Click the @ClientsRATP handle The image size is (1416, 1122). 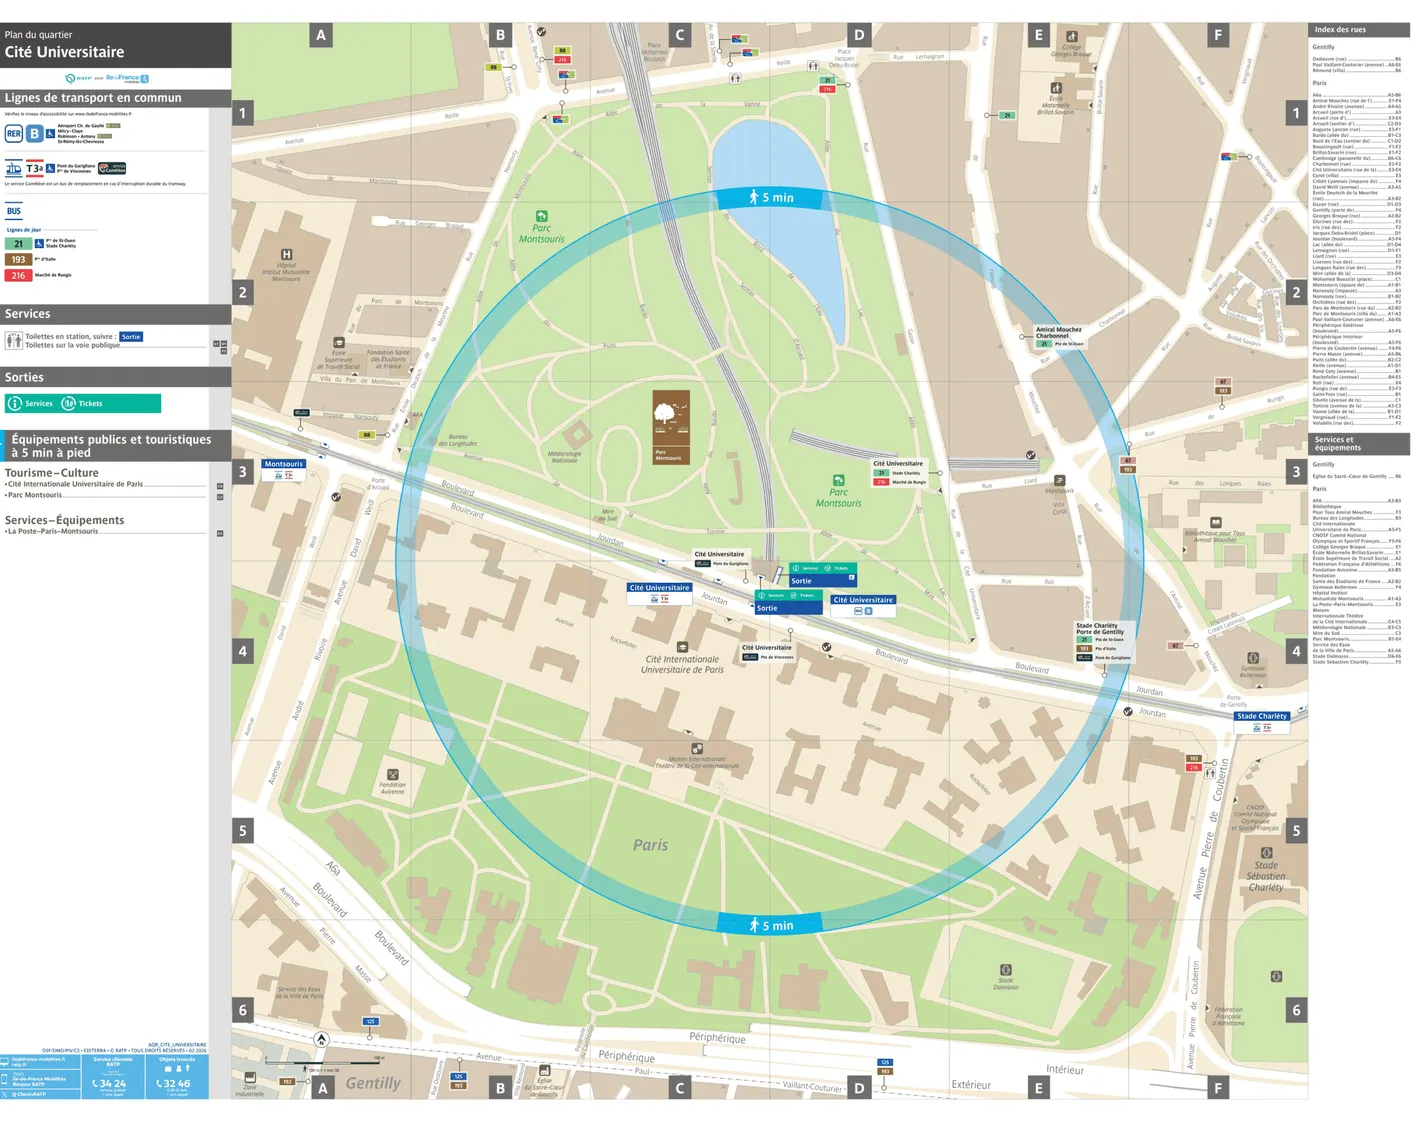[x=28, y=1094]
